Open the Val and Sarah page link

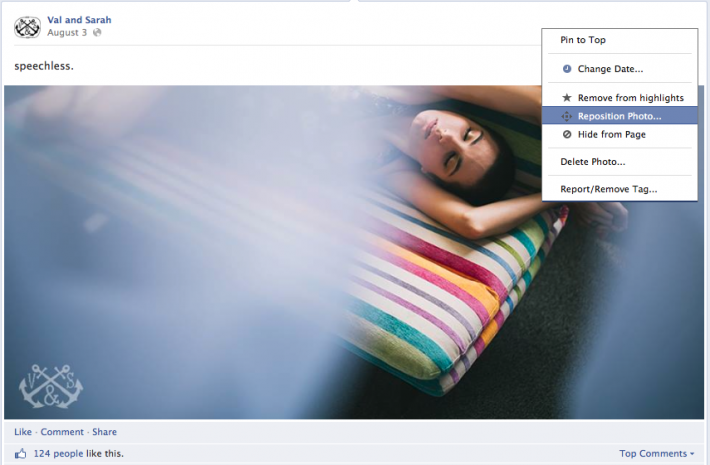point(79,20)
